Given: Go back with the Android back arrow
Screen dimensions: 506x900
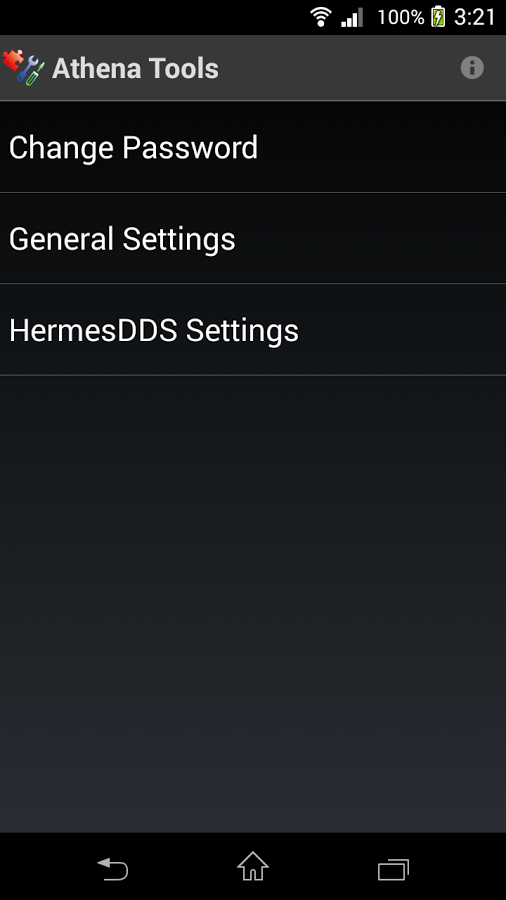Looking at the screenshot, I should [113, 868].
